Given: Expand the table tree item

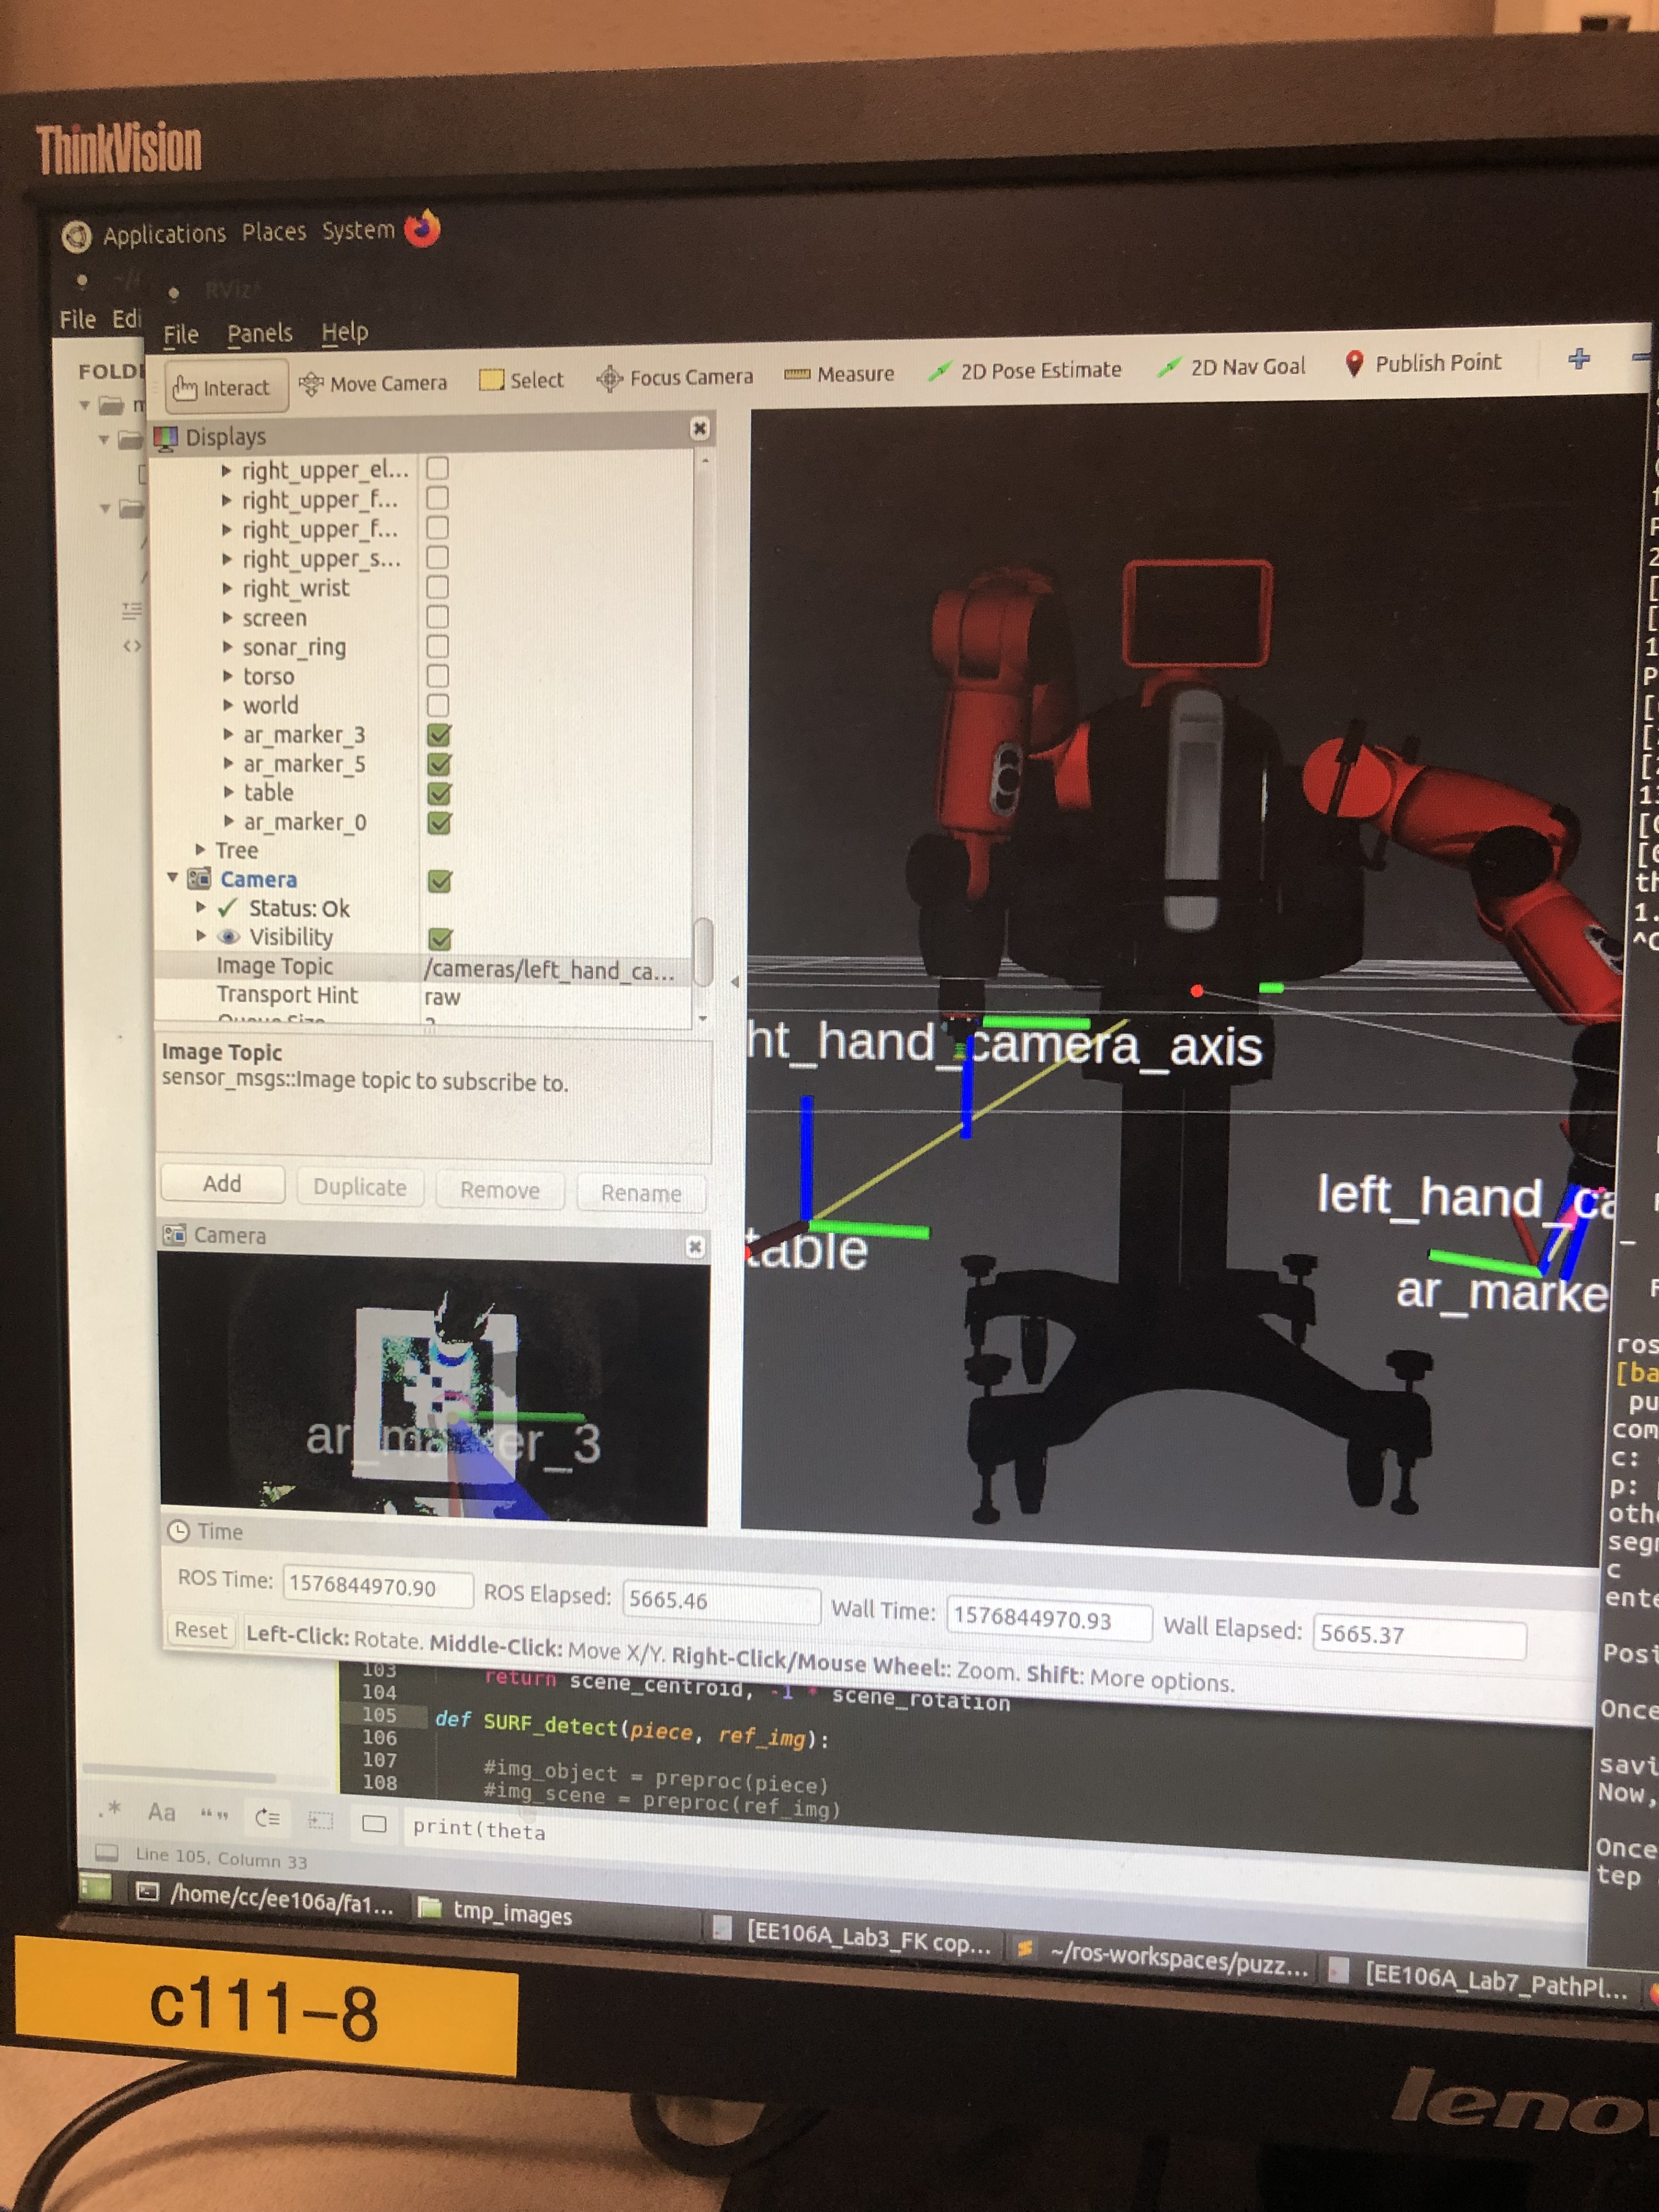Looking at the screenshot, I should 228,792.
